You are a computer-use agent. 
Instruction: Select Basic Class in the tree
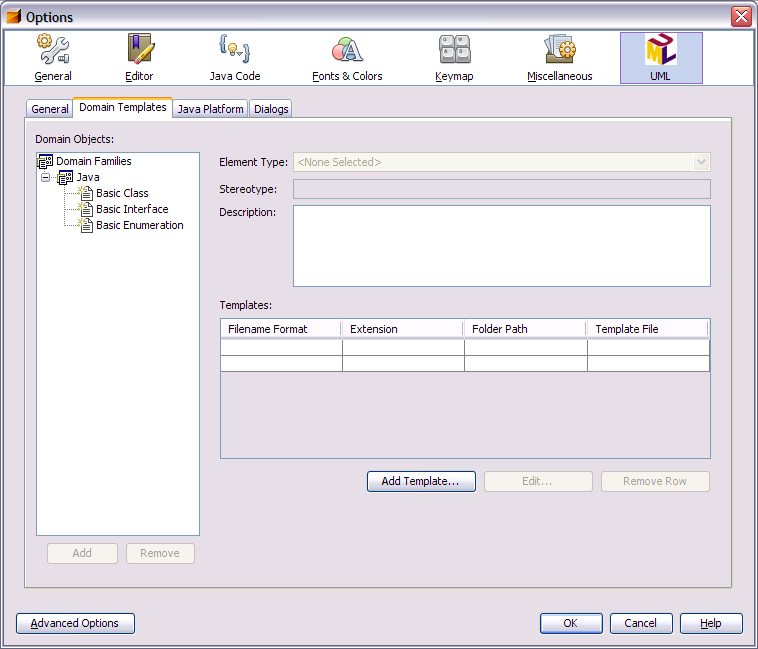[122, 193]
